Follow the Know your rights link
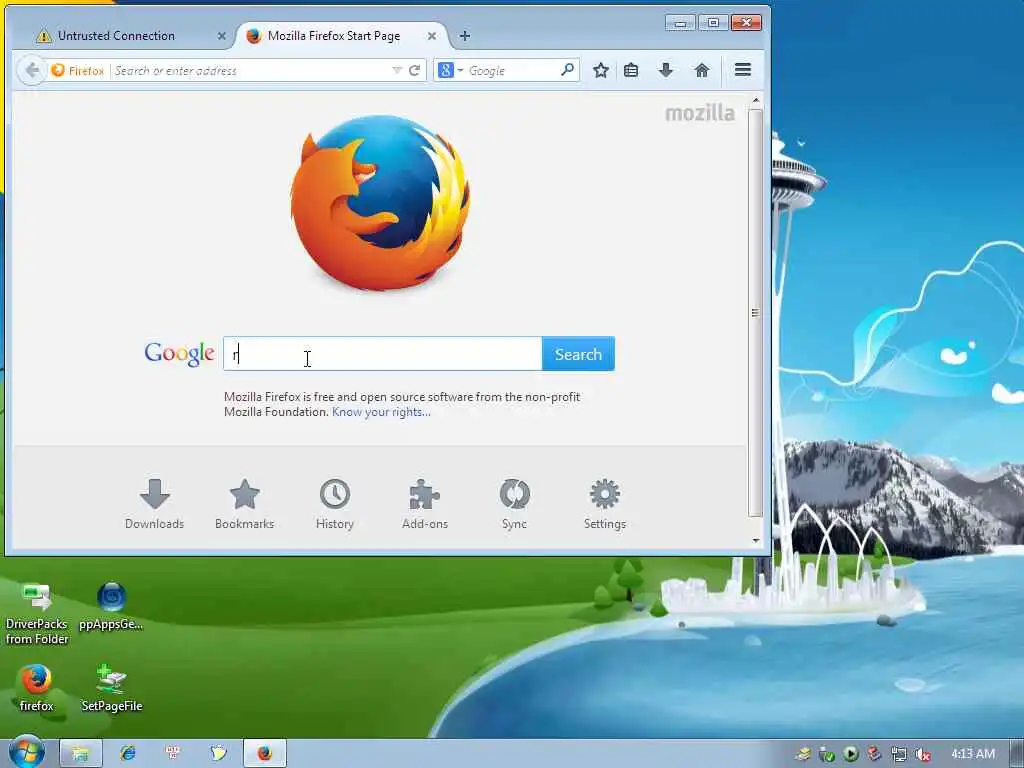 (x=381, y=412)
